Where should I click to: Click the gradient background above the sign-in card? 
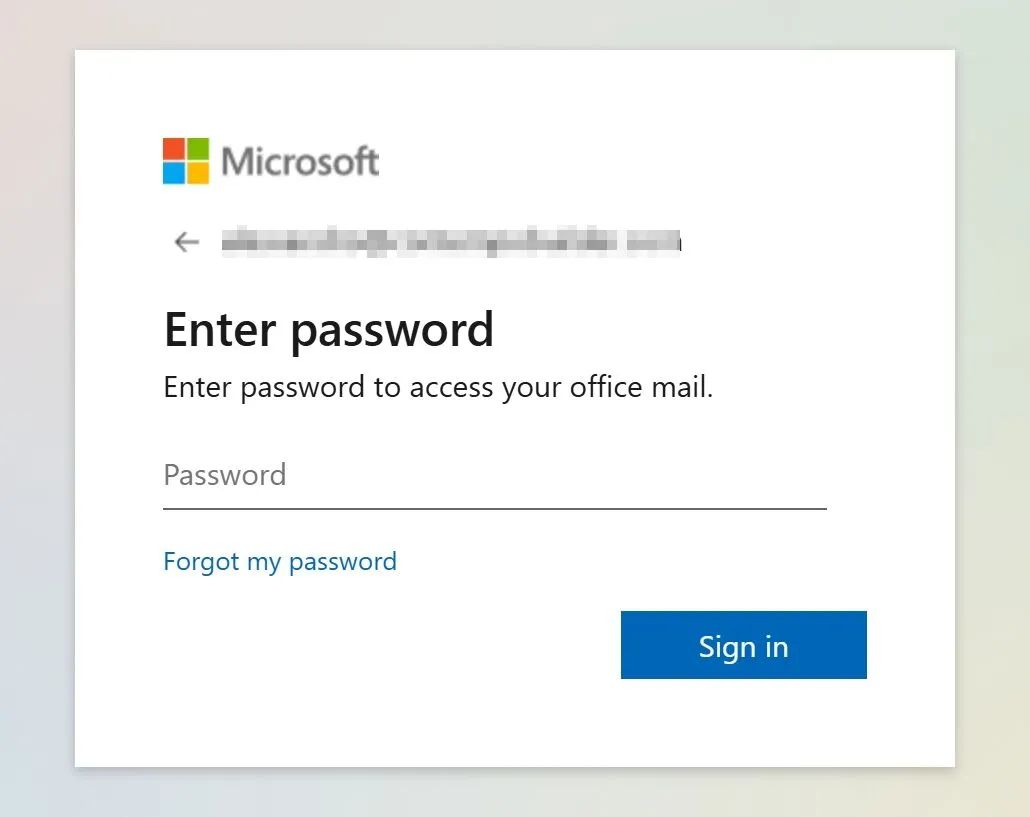(515, 24)
